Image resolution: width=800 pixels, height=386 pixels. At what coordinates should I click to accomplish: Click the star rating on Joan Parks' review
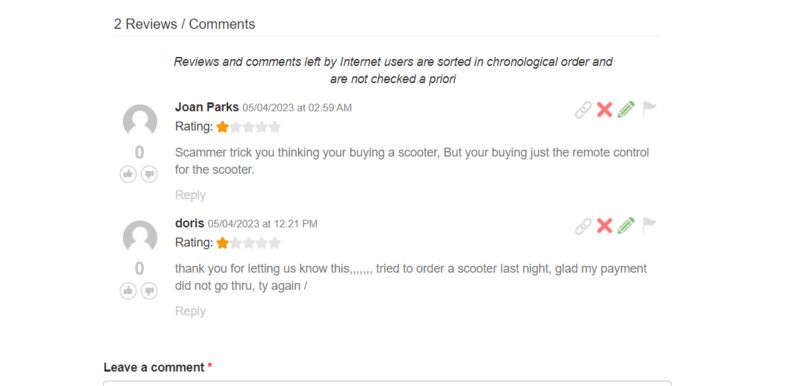248,126
